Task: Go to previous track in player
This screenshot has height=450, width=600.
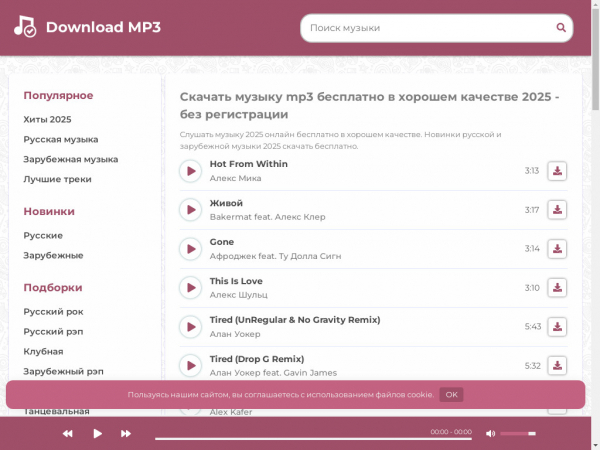Action: click(x=68, y=433)
